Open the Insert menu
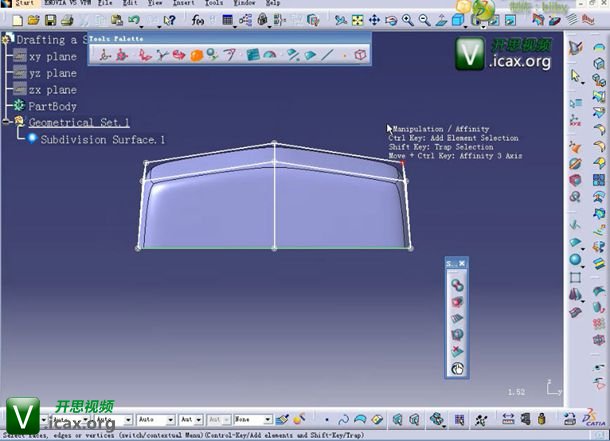This screenshot has width=610, height=441. click(x=183, y=3)
